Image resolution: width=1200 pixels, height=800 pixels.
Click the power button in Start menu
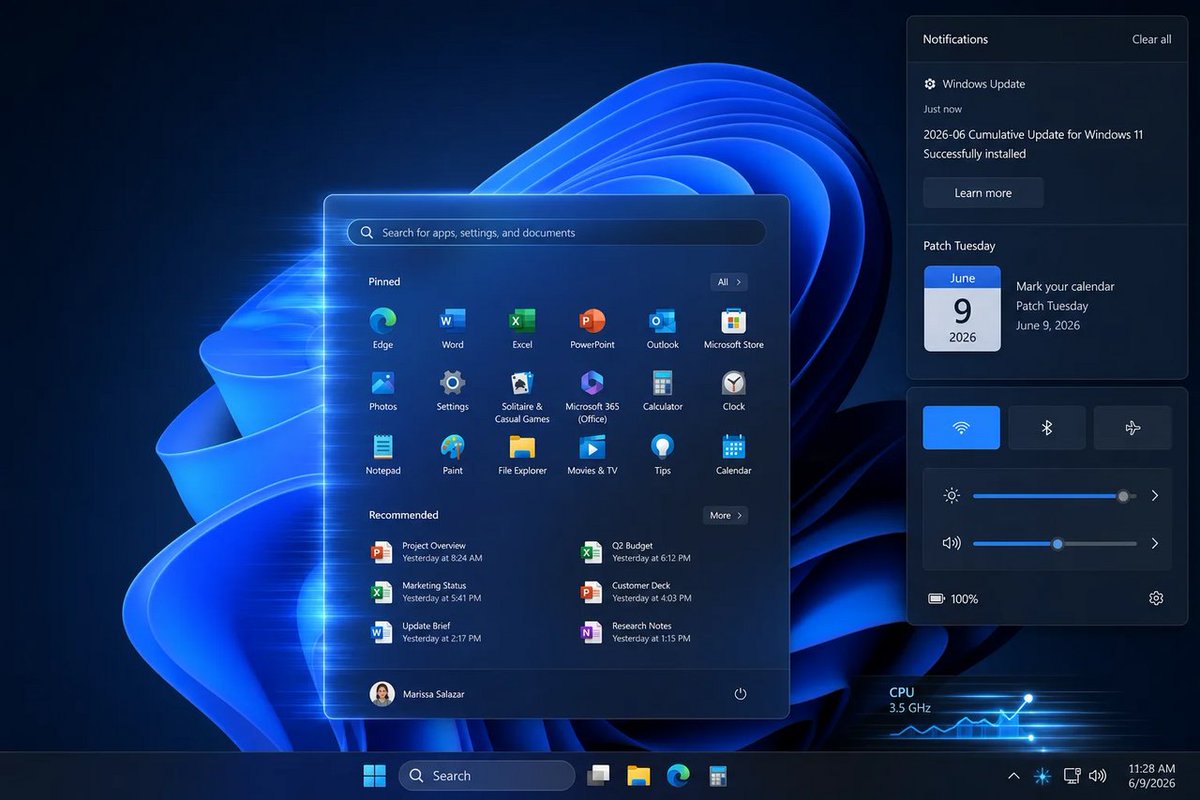(x=740, y=693)
